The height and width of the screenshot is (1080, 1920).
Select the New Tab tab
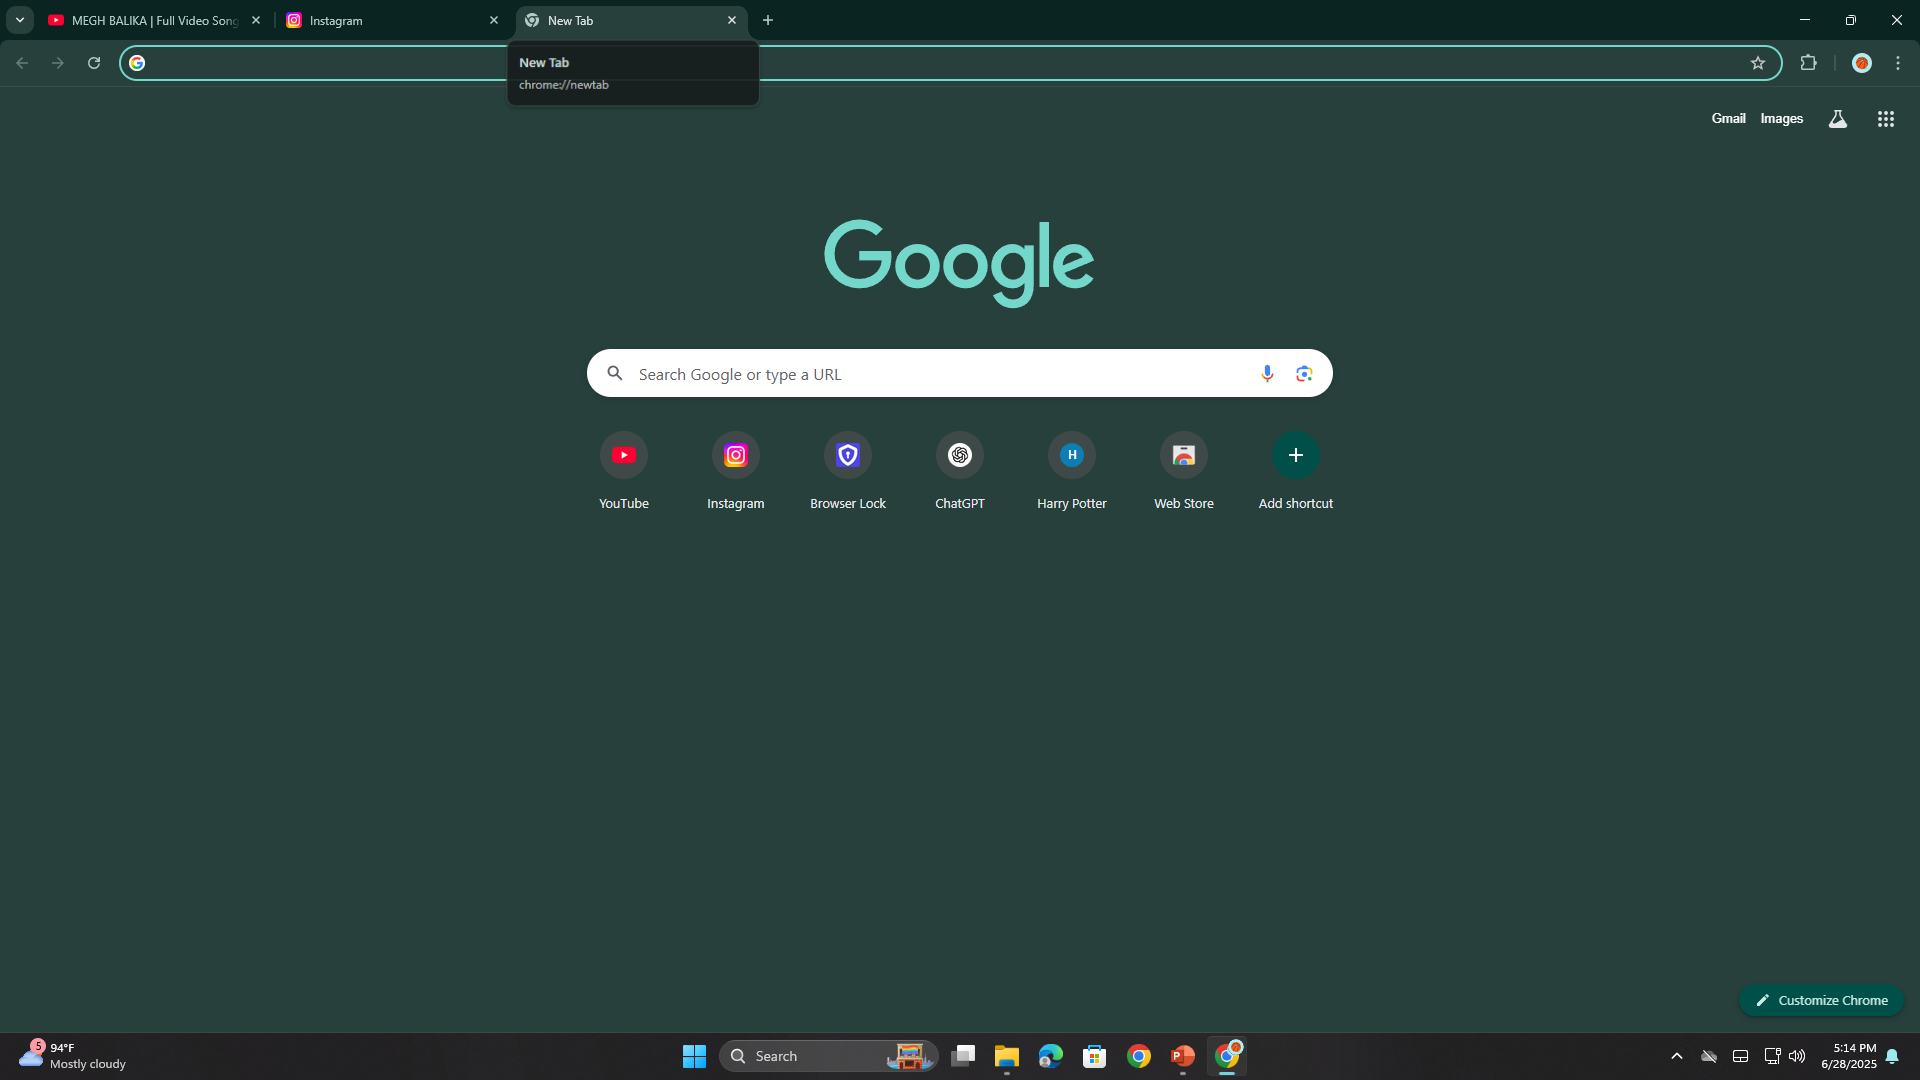point(630,20)
